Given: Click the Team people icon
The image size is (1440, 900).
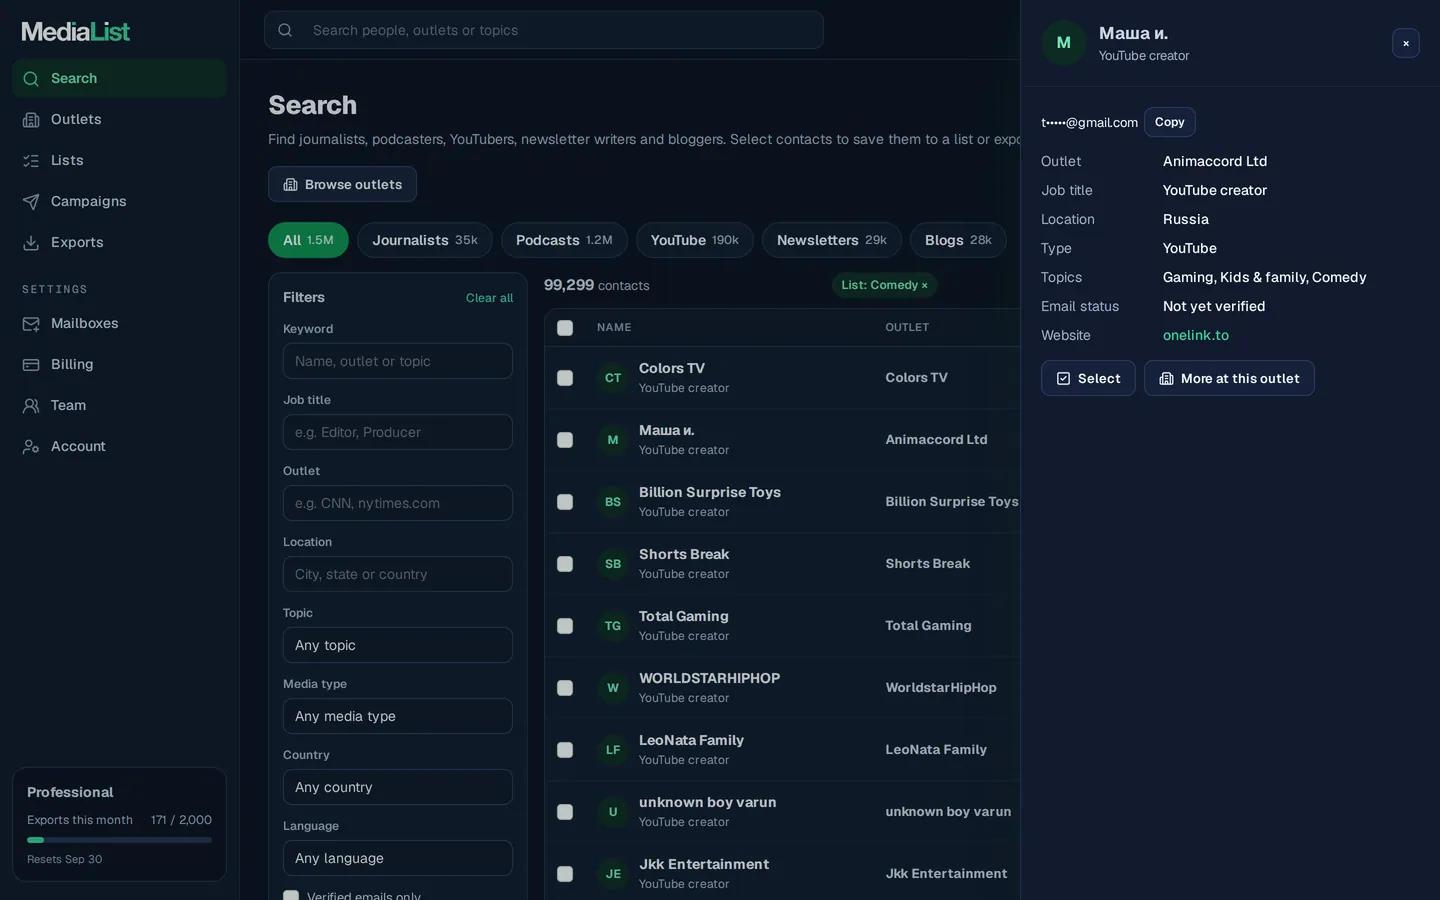Looking at the screenshot, I should click(31, 406).
